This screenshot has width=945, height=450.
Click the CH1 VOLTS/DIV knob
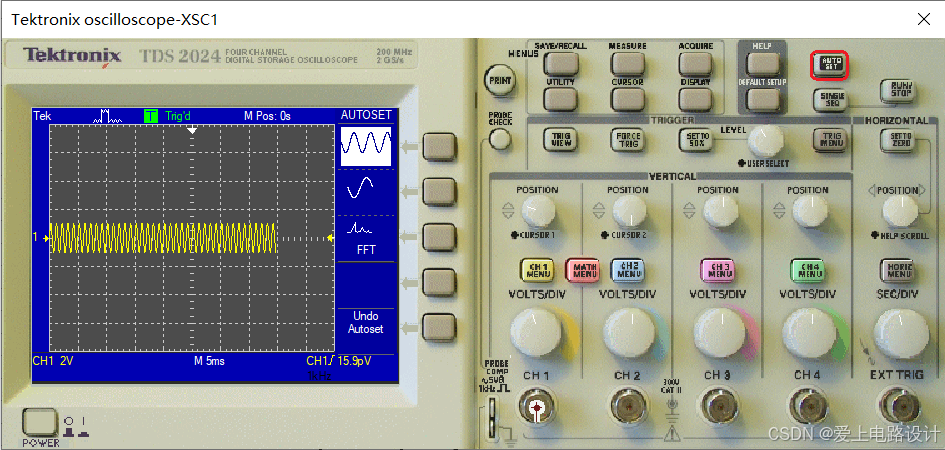pos(536,333)
